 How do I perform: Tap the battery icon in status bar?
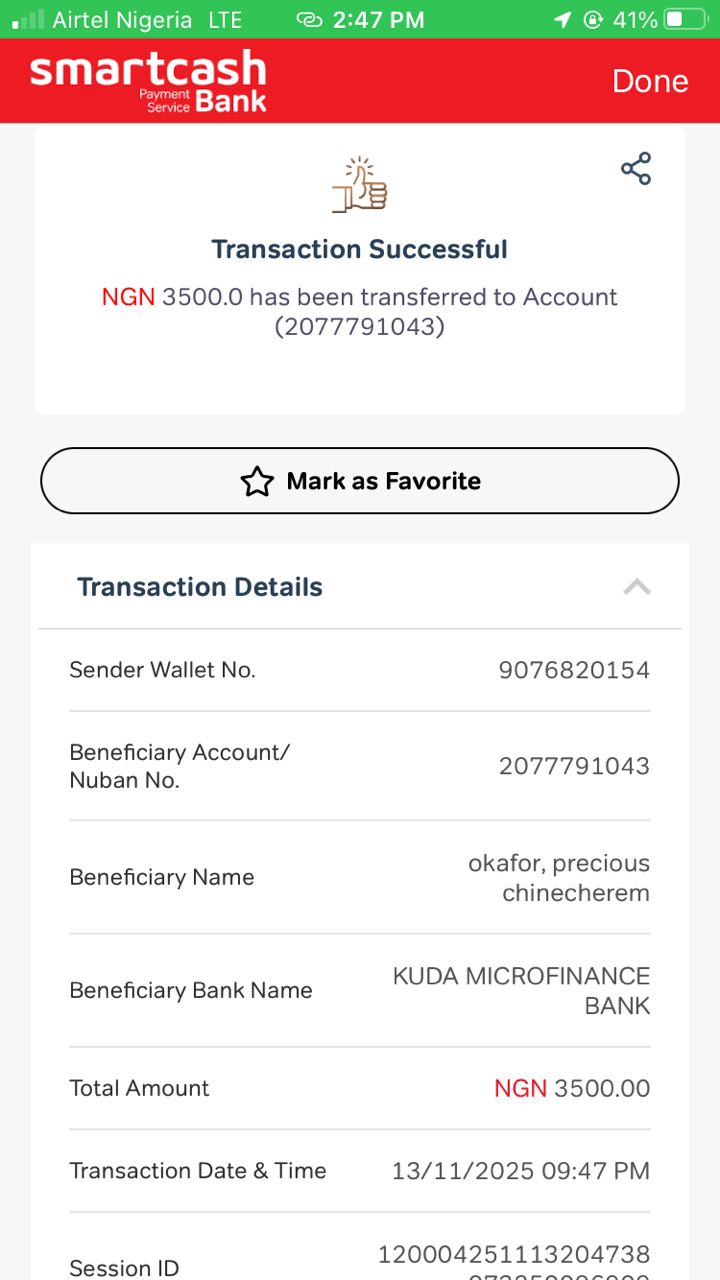686,19
